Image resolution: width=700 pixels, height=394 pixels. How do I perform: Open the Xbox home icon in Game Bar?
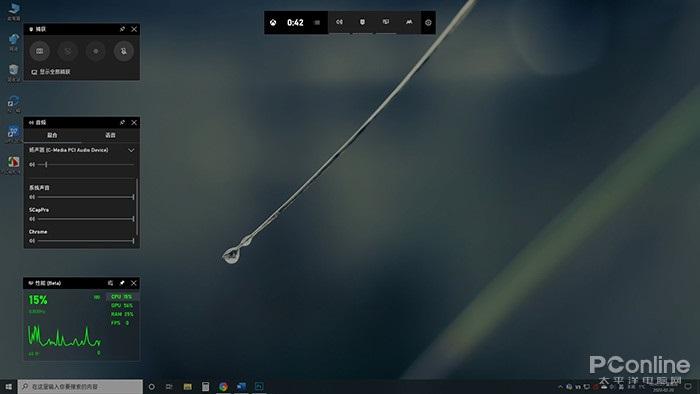pyautogui.click(x=273, y=23)
